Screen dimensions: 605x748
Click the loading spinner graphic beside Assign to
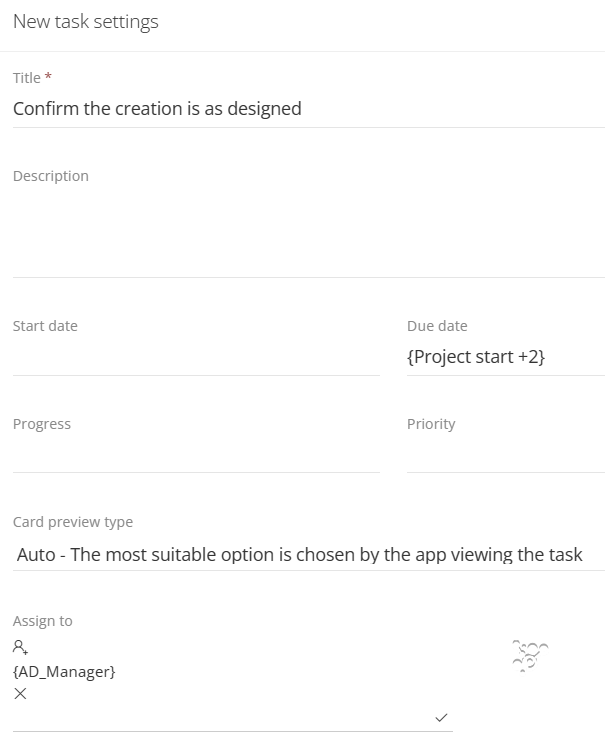(x=530, y=656)
